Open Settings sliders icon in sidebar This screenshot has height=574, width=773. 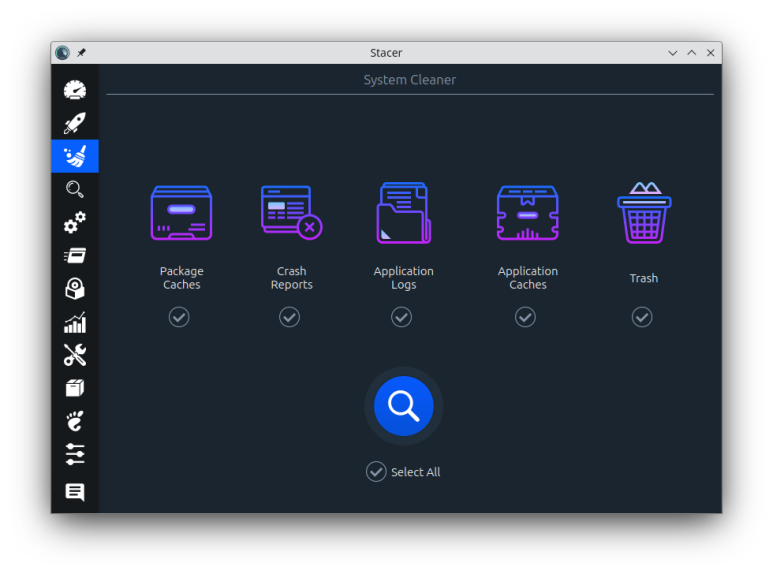tap(75, 454)
